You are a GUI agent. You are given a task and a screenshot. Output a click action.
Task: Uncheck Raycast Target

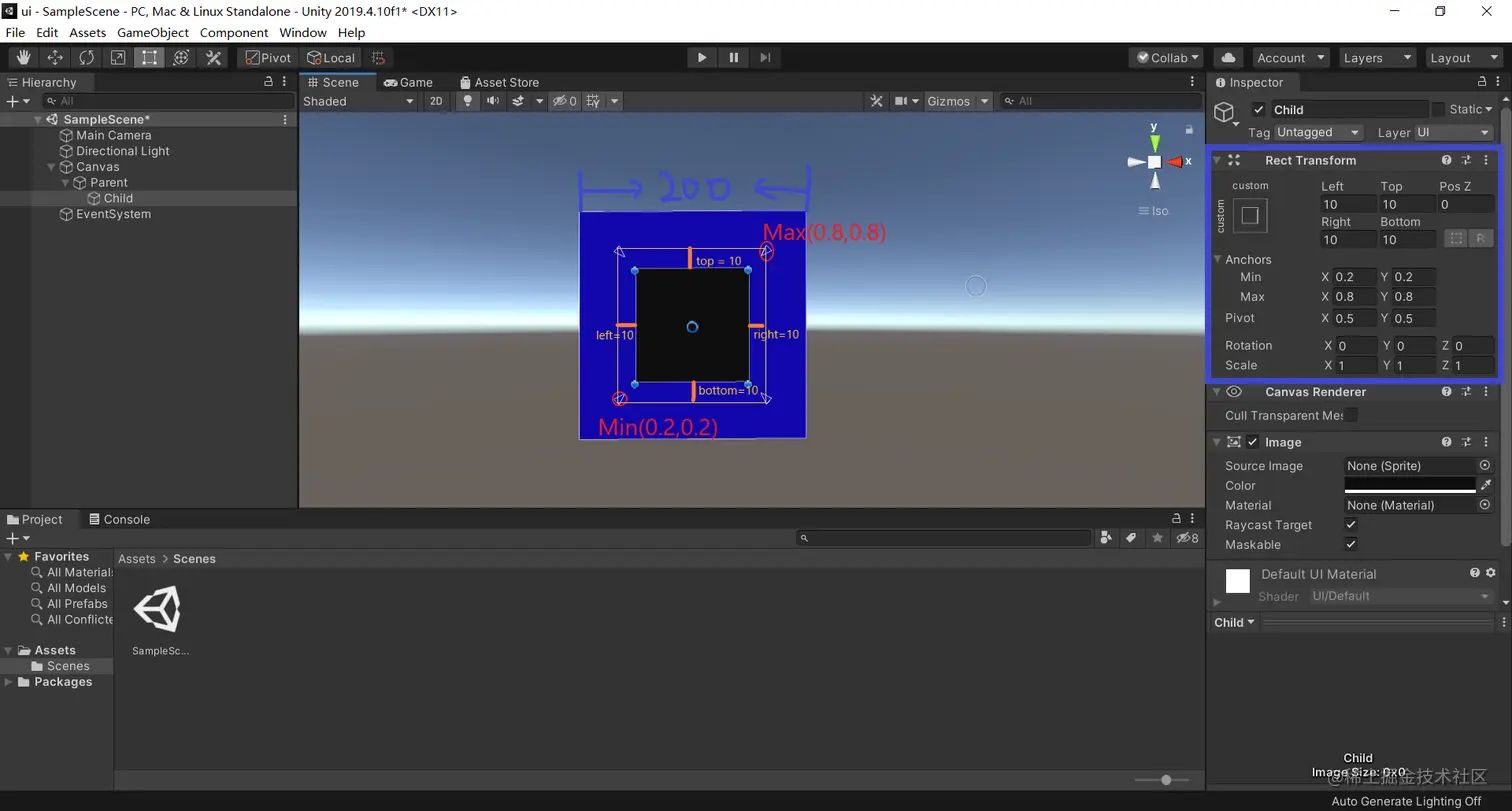pos(1351,525)
